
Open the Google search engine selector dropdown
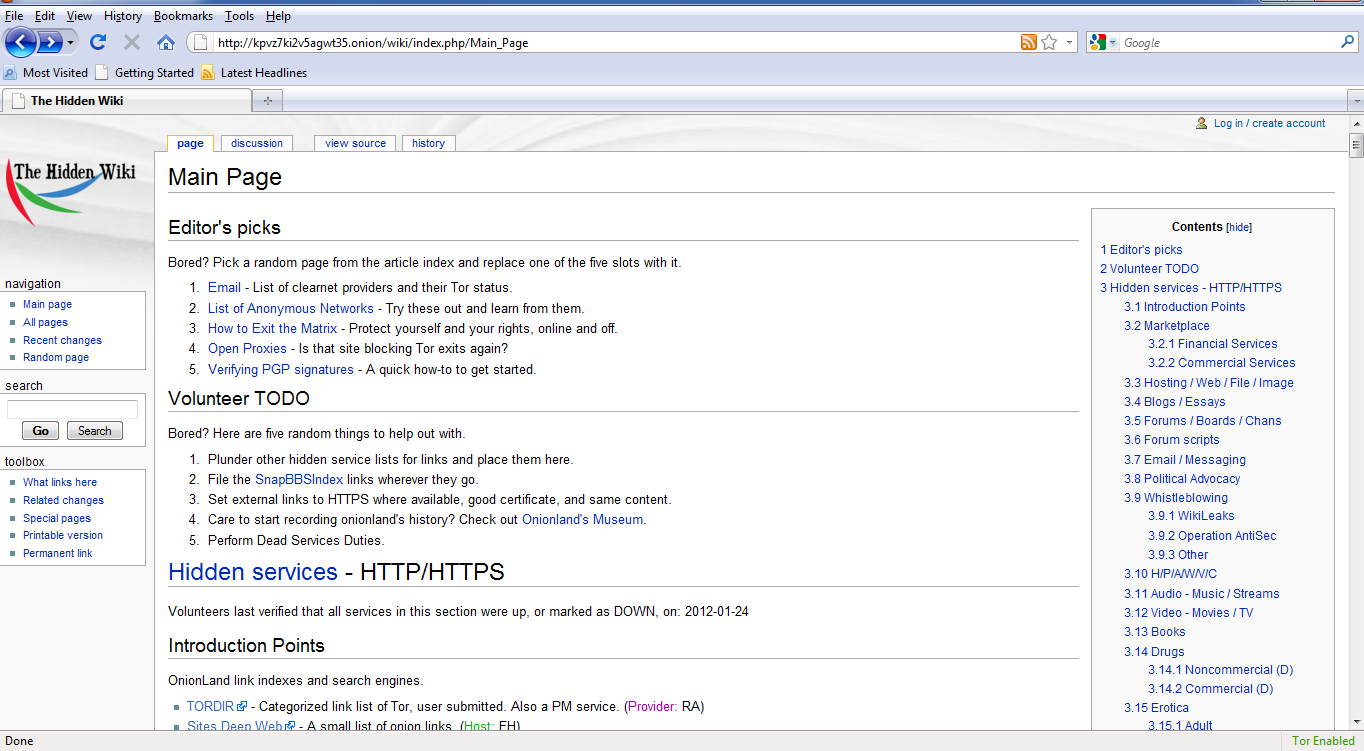pyautogui.click(x=1104, y=42)
